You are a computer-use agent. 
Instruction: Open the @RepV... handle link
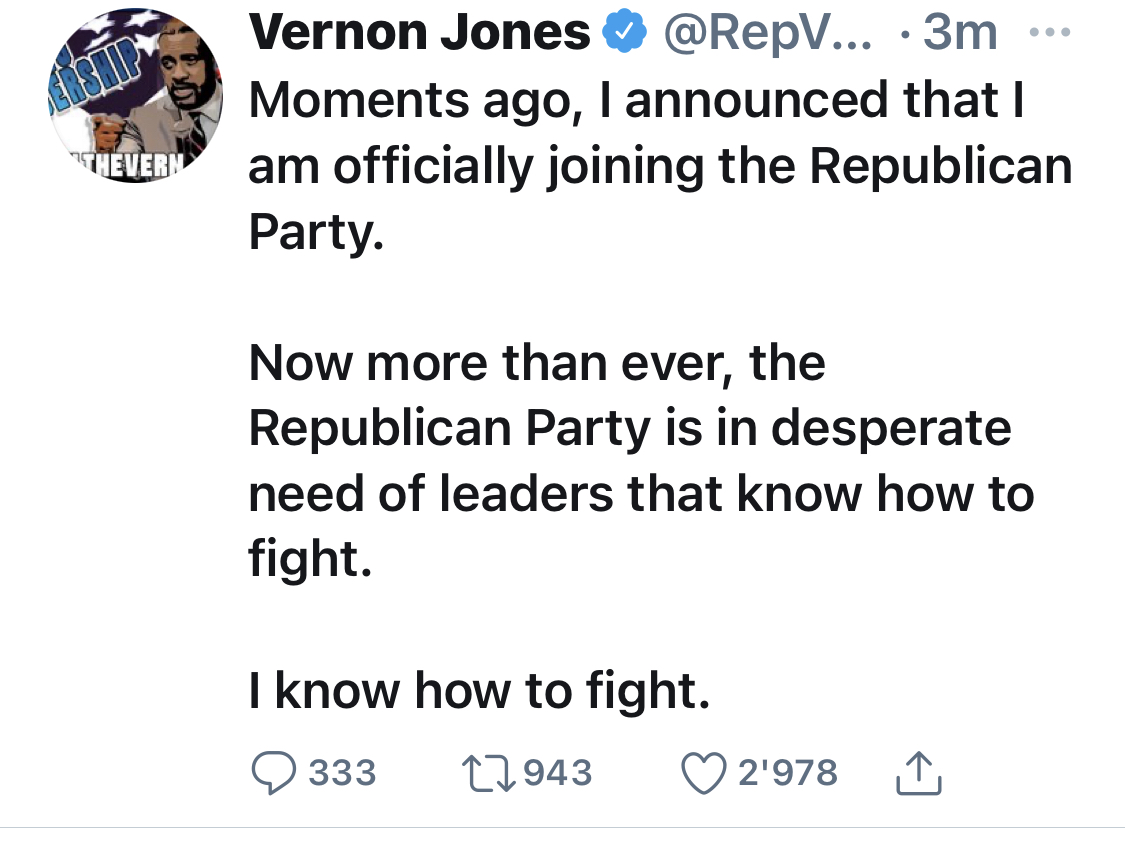[x=768, y=32]
